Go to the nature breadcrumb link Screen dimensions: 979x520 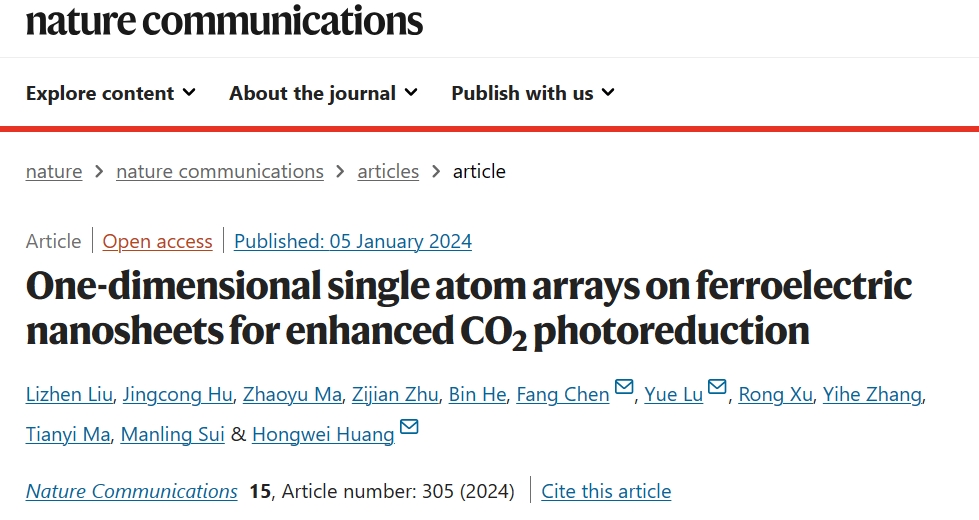tap(54, 171)
